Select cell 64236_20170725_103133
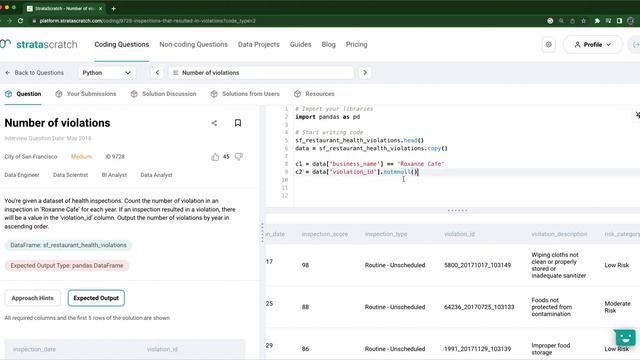 click(479, 307)
